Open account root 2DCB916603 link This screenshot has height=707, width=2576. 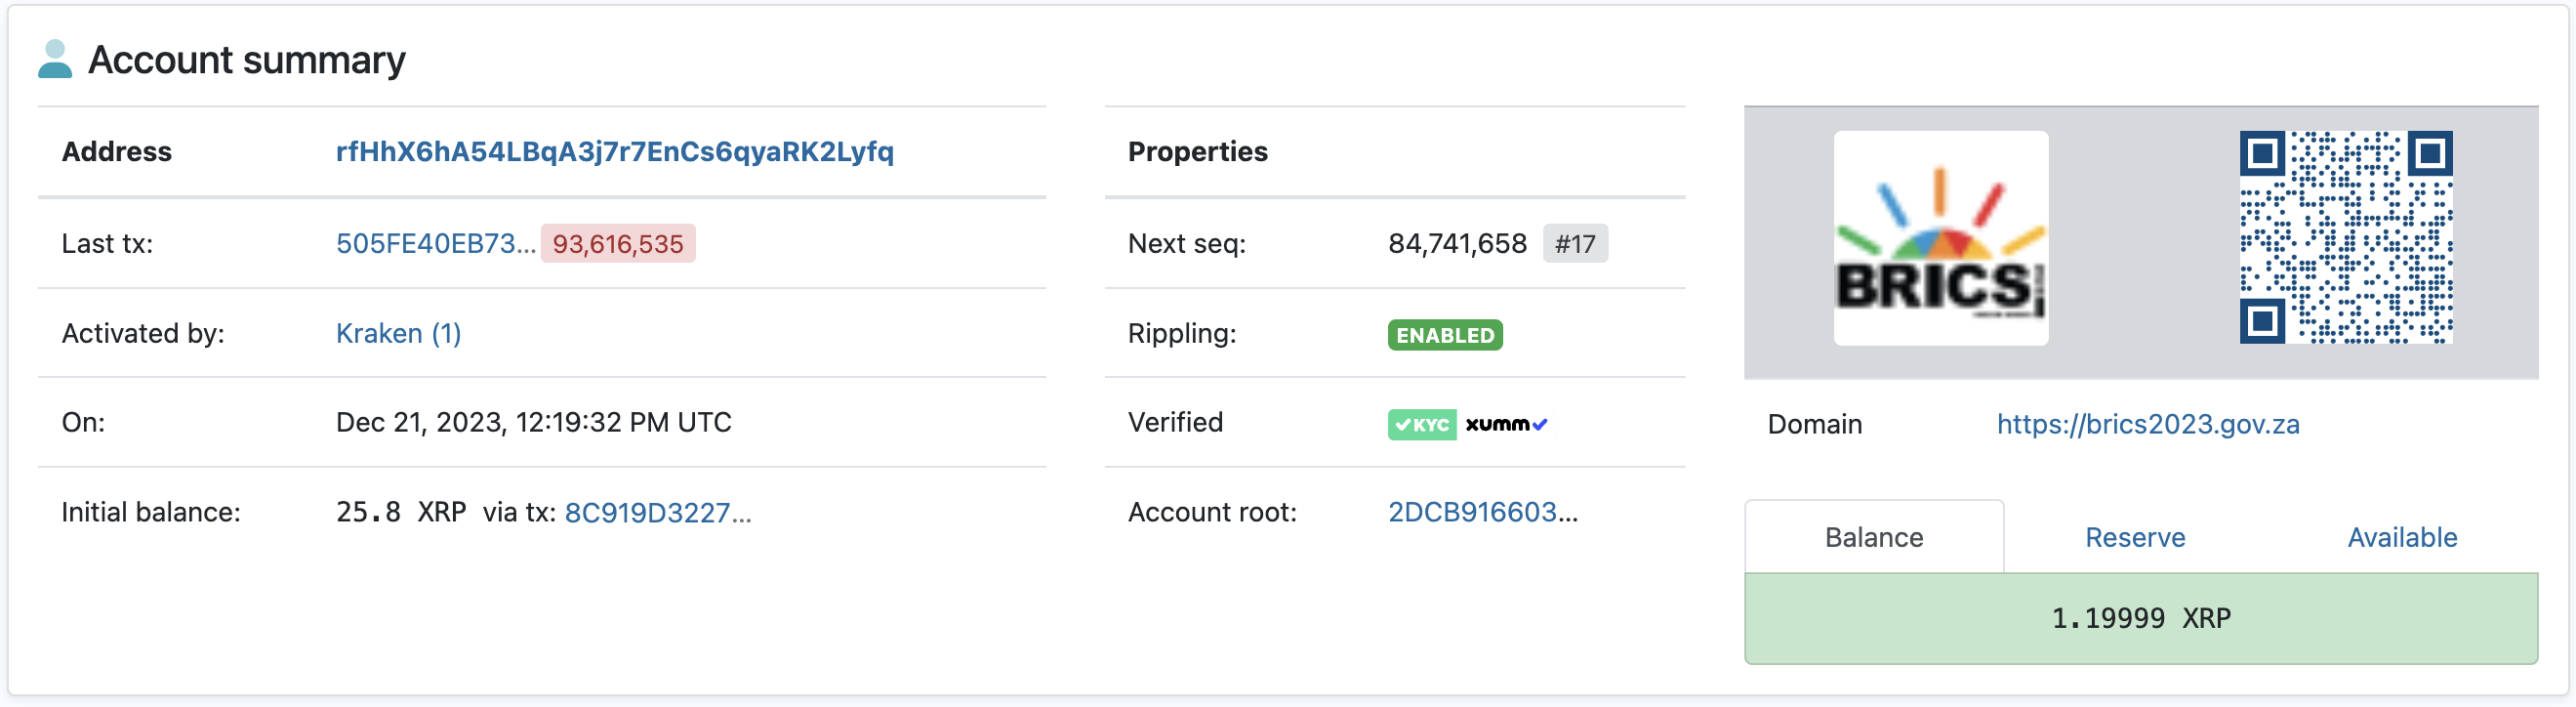1482,512
